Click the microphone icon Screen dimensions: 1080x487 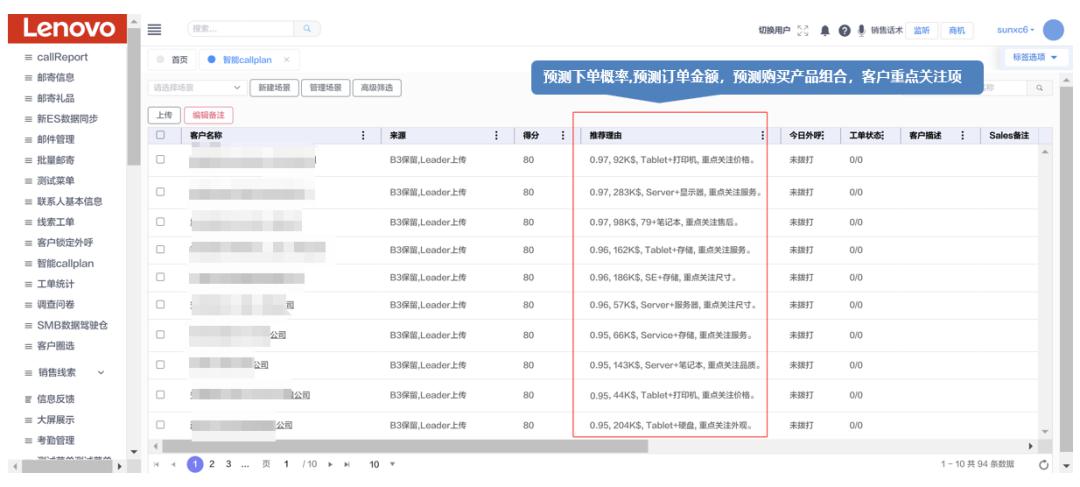[862, 30]
